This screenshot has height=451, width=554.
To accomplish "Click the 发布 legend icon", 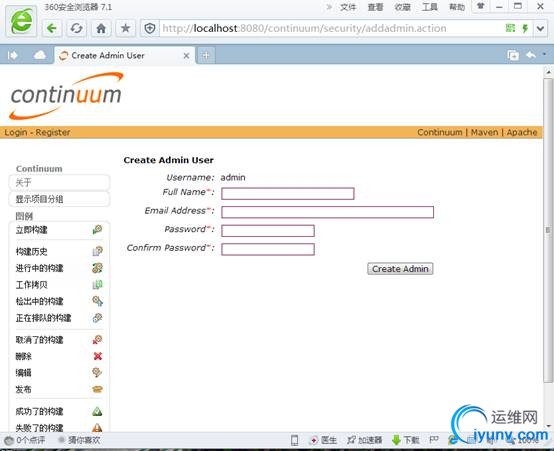I will click(97, 389).
